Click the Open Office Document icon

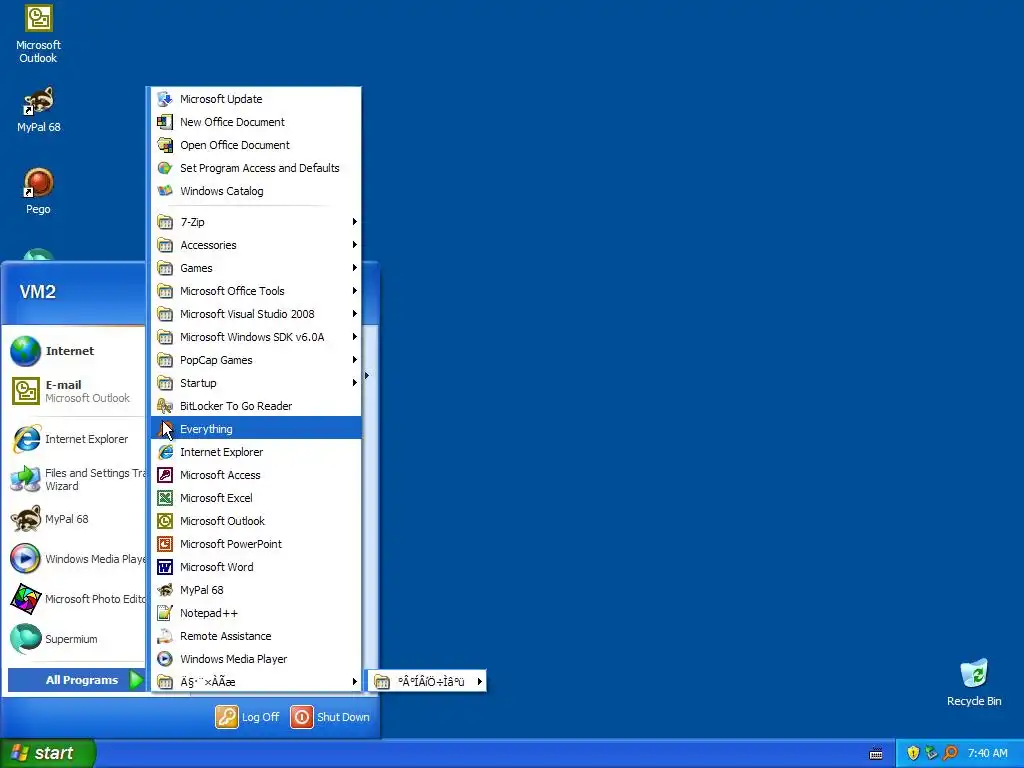(165, 145)
